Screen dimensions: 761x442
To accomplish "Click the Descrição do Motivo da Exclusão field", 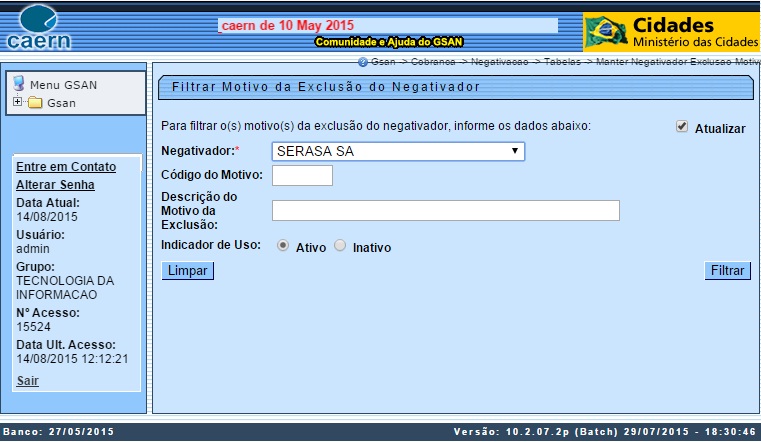I will [445, 210].
